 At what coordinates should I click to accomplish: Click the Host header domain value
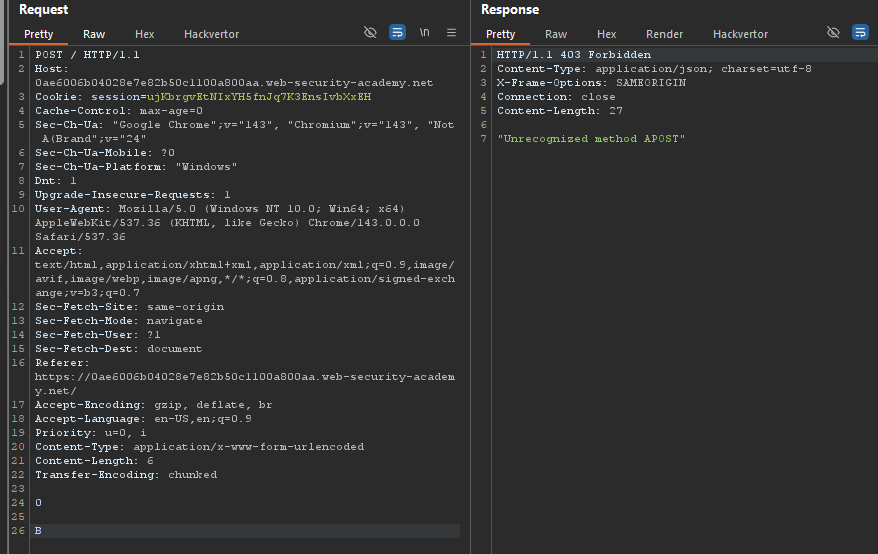pyautogui.click(x=234, y=83)
